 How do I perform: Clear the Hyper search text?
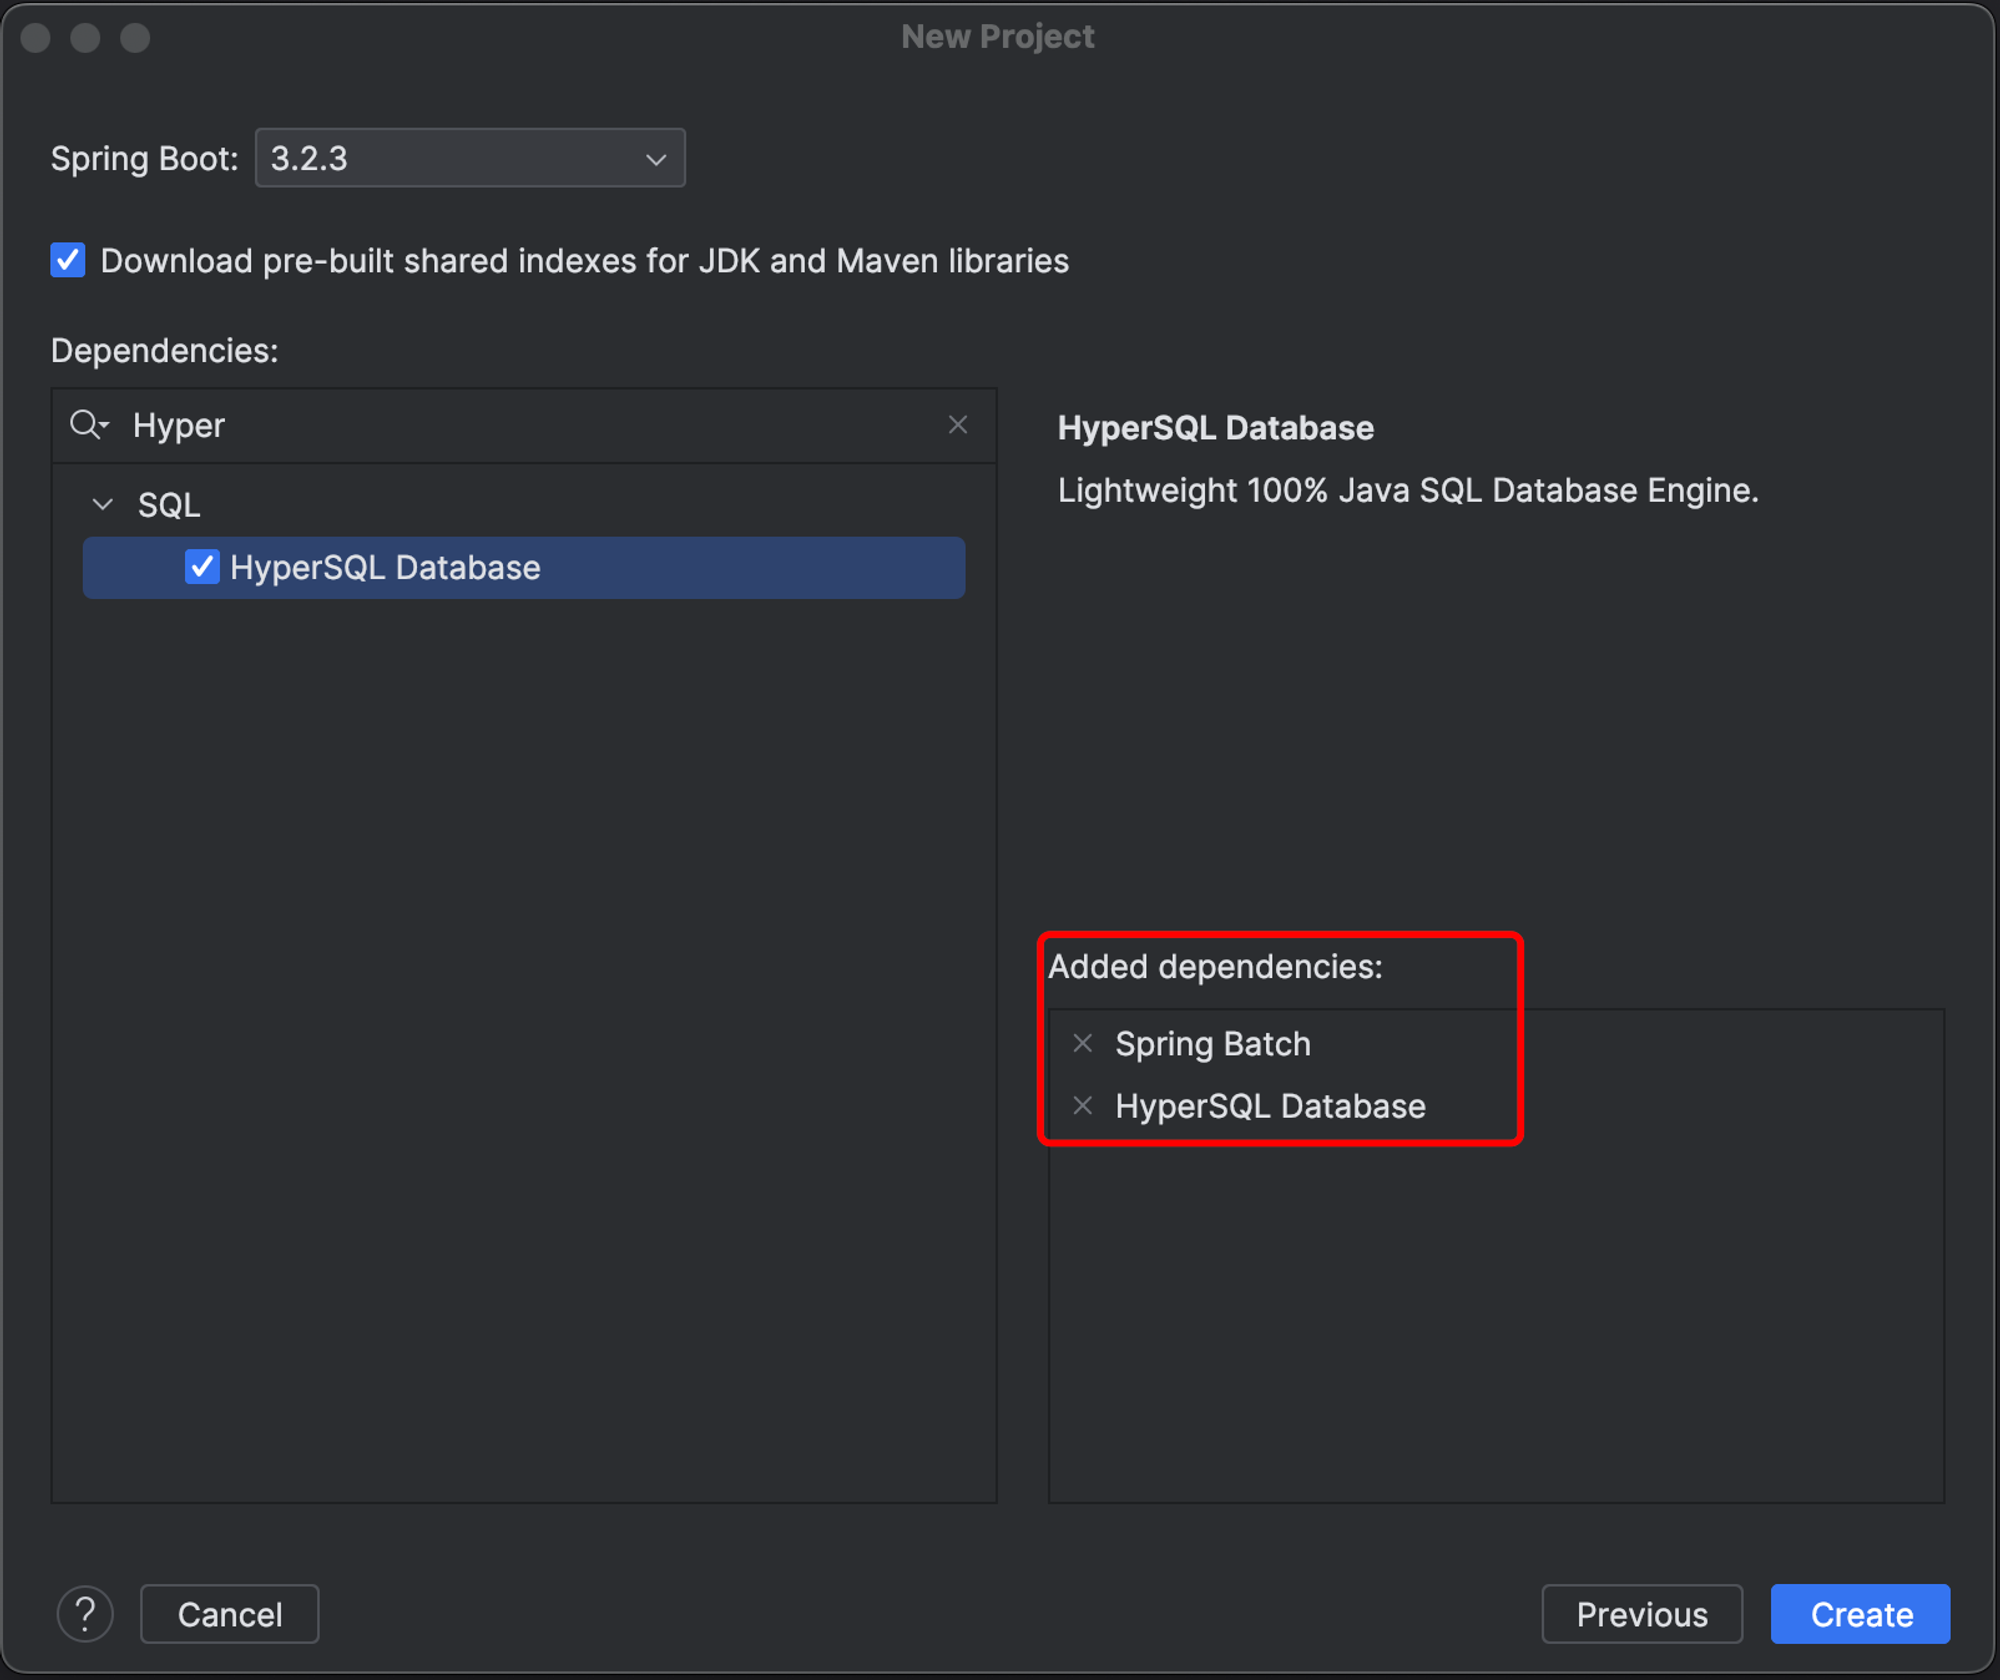957,425
